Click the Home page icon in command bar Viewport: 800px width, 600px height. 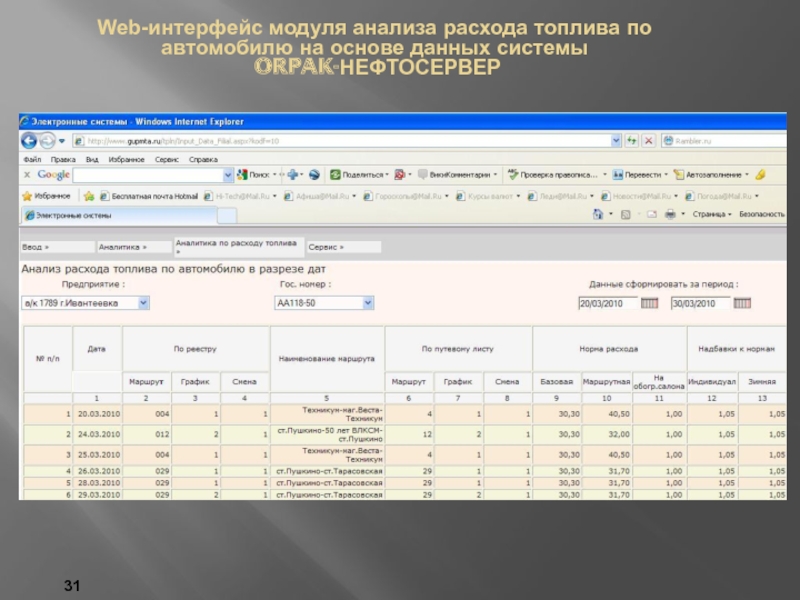tap(597, 214)
